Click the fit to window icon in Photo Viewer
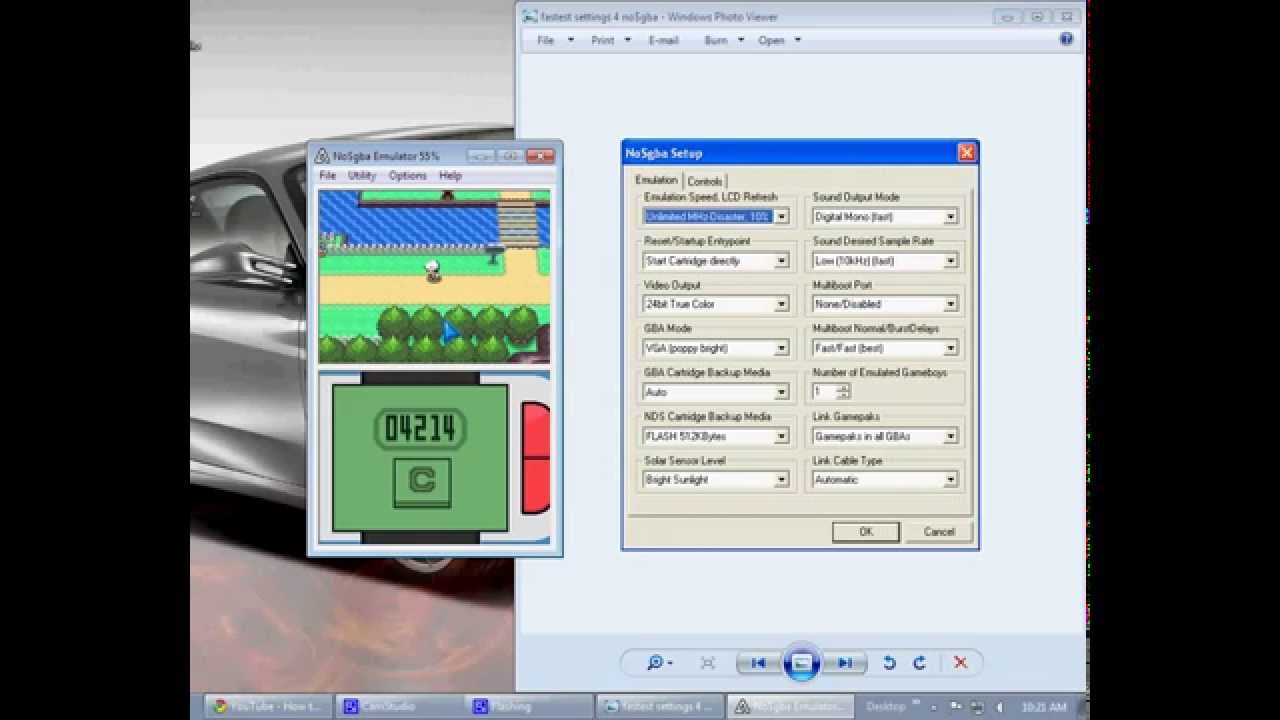1280x720 pixels. click(x=708, y=662)
